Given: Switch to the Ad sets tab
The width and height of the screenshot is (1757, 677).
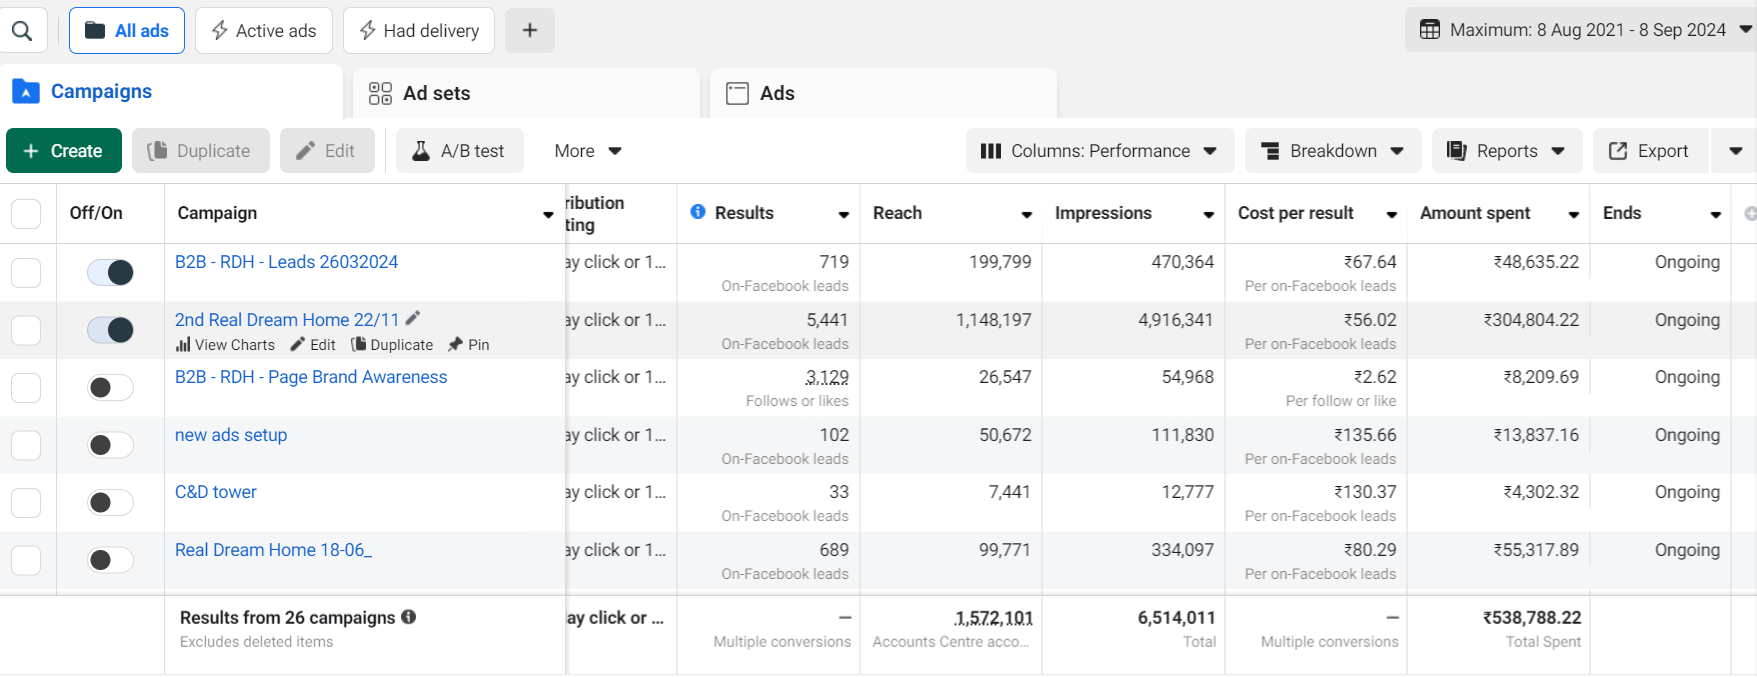Looking at the screenshot, I should coord(436,93).
